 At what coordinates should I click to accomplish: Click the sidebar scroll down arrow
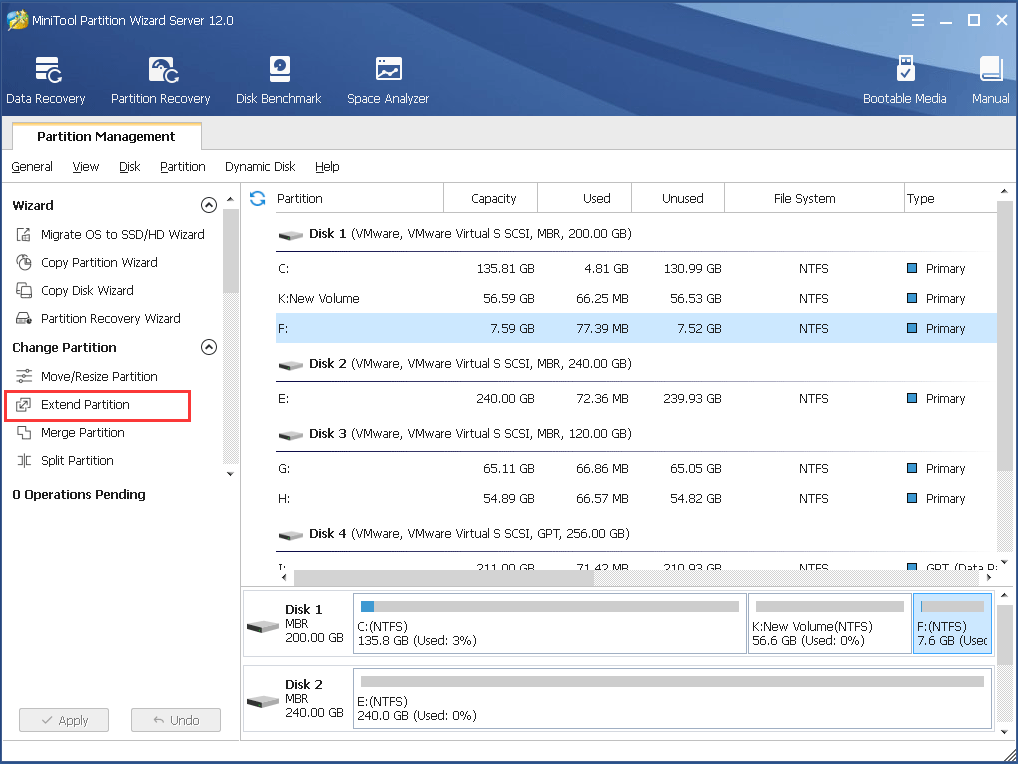coord(230,474)
